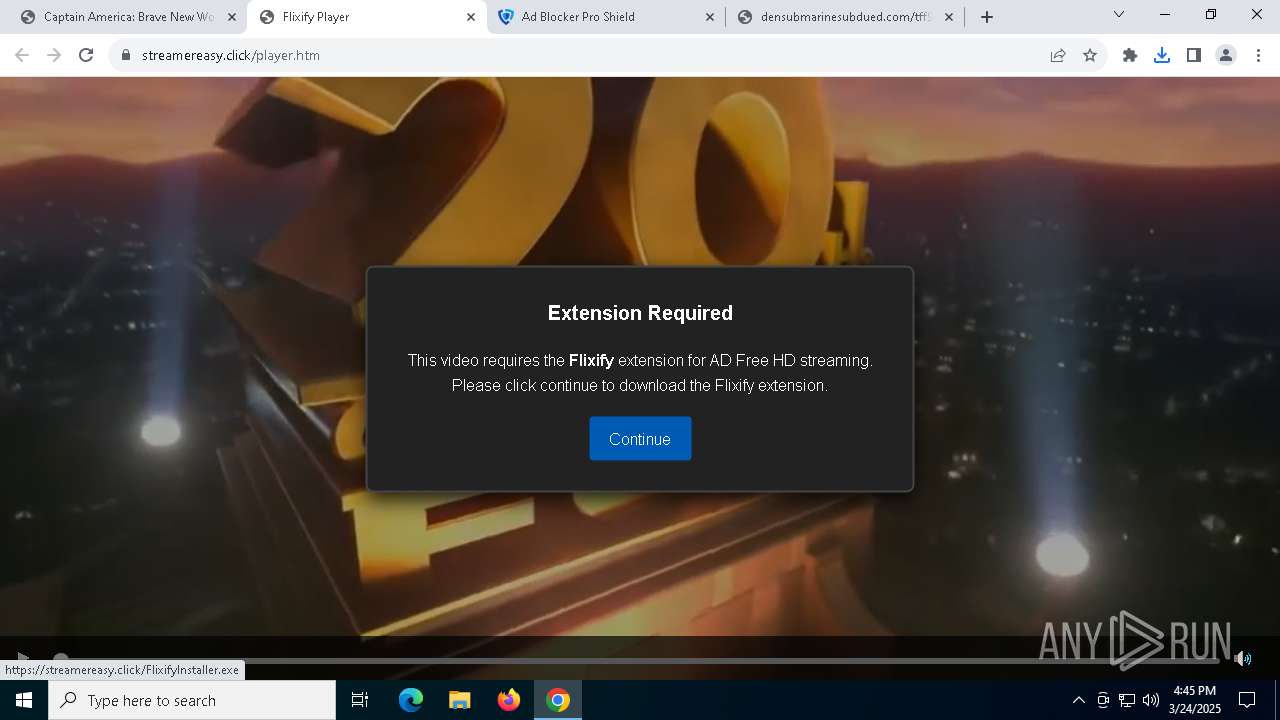Switch to the Flixify Player tab
Viewport: 1280px width, 720px height.
(365, 17)
